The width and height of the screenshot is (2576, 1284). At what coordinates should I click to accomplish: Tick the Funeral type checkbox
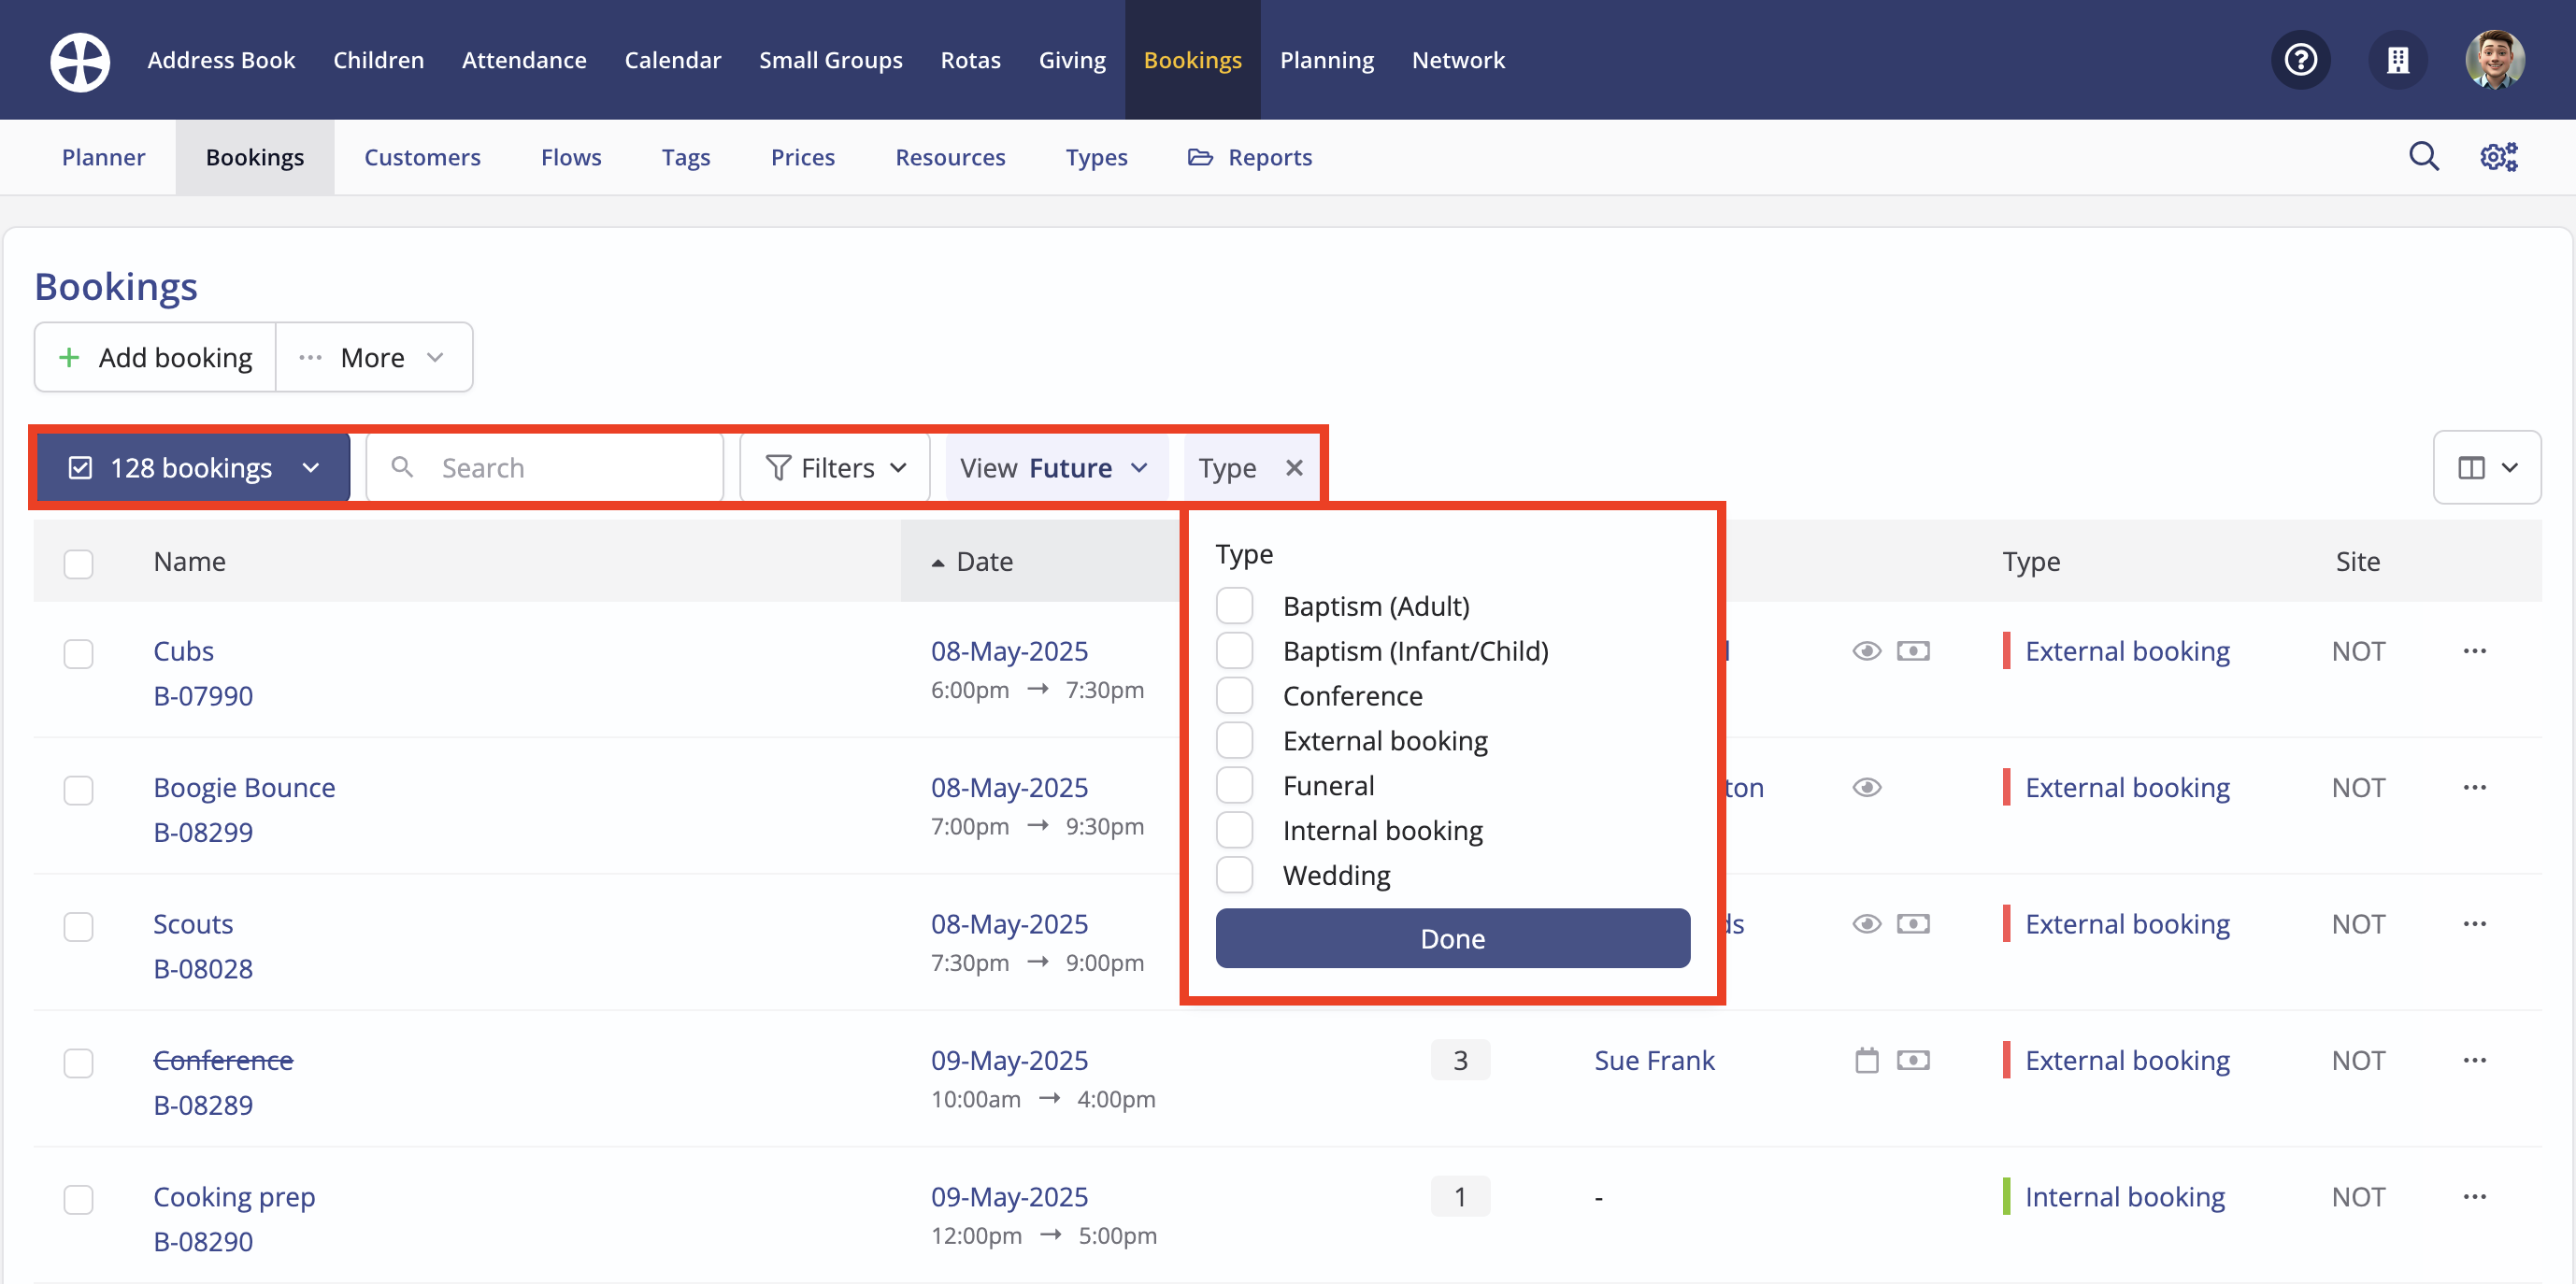[1234, 786]
